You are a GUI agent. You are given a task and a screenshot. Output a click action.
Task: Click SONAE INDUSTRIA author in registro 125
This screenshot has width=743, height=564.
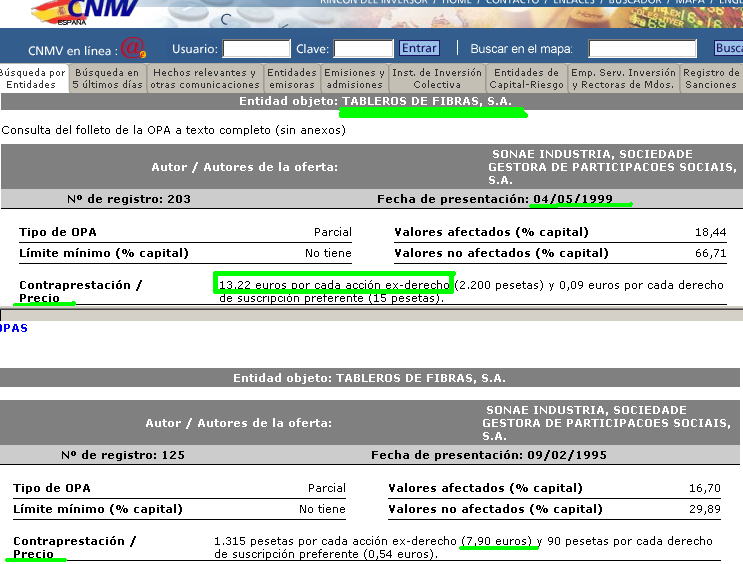click(607, 423)
